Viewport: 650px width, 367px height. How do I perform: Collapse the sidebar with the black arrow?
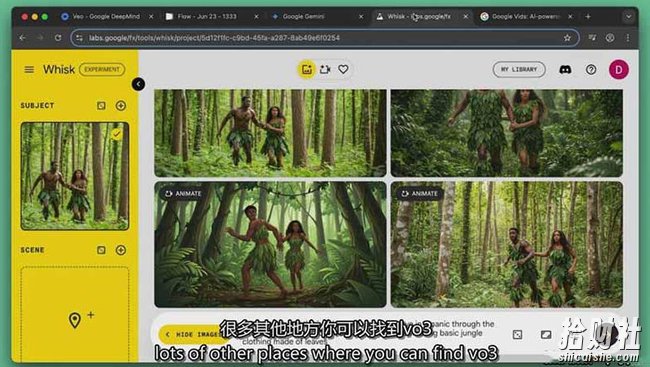(138, 84)
